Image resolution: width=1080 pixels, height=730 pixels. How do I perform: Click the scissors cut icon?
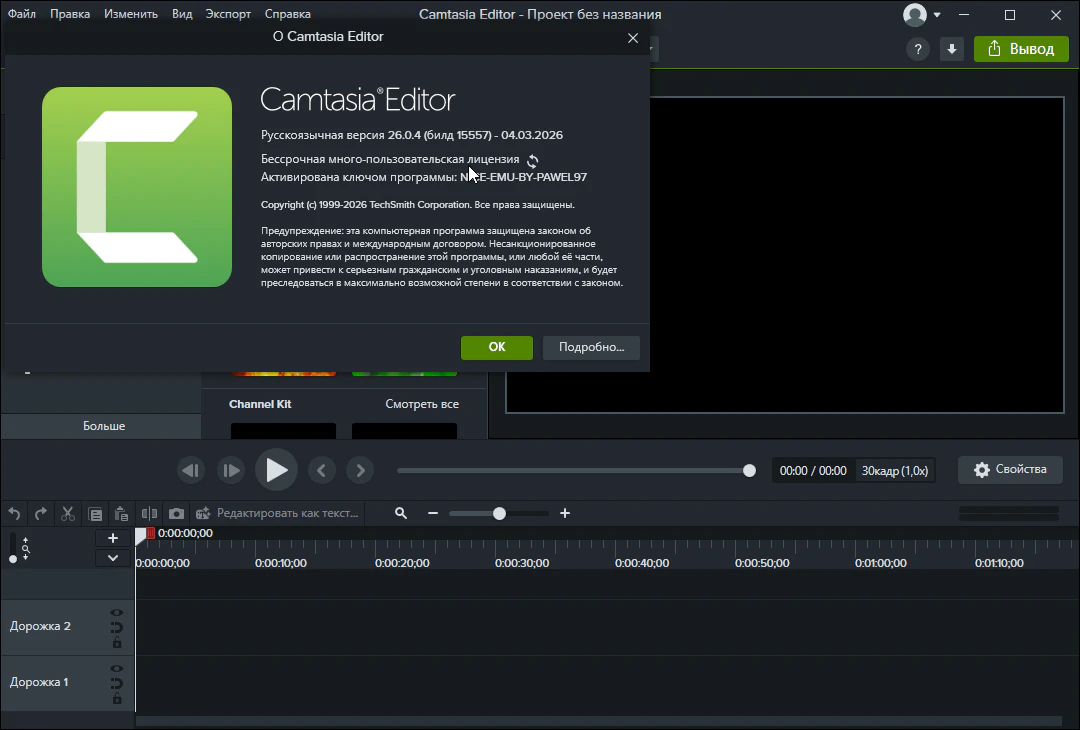pyautogui.click(x=68, y=513)
